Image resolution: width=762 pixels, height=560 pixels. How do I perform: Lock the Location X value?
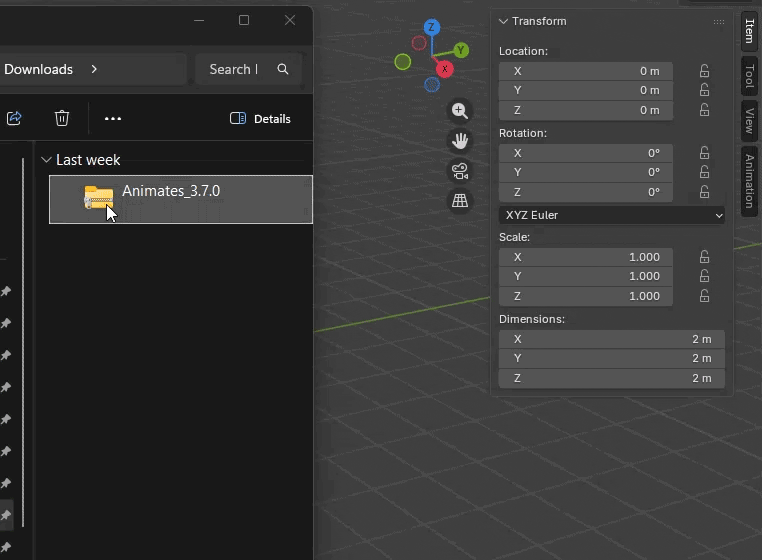pyautogui.click(x=704, y=71)
